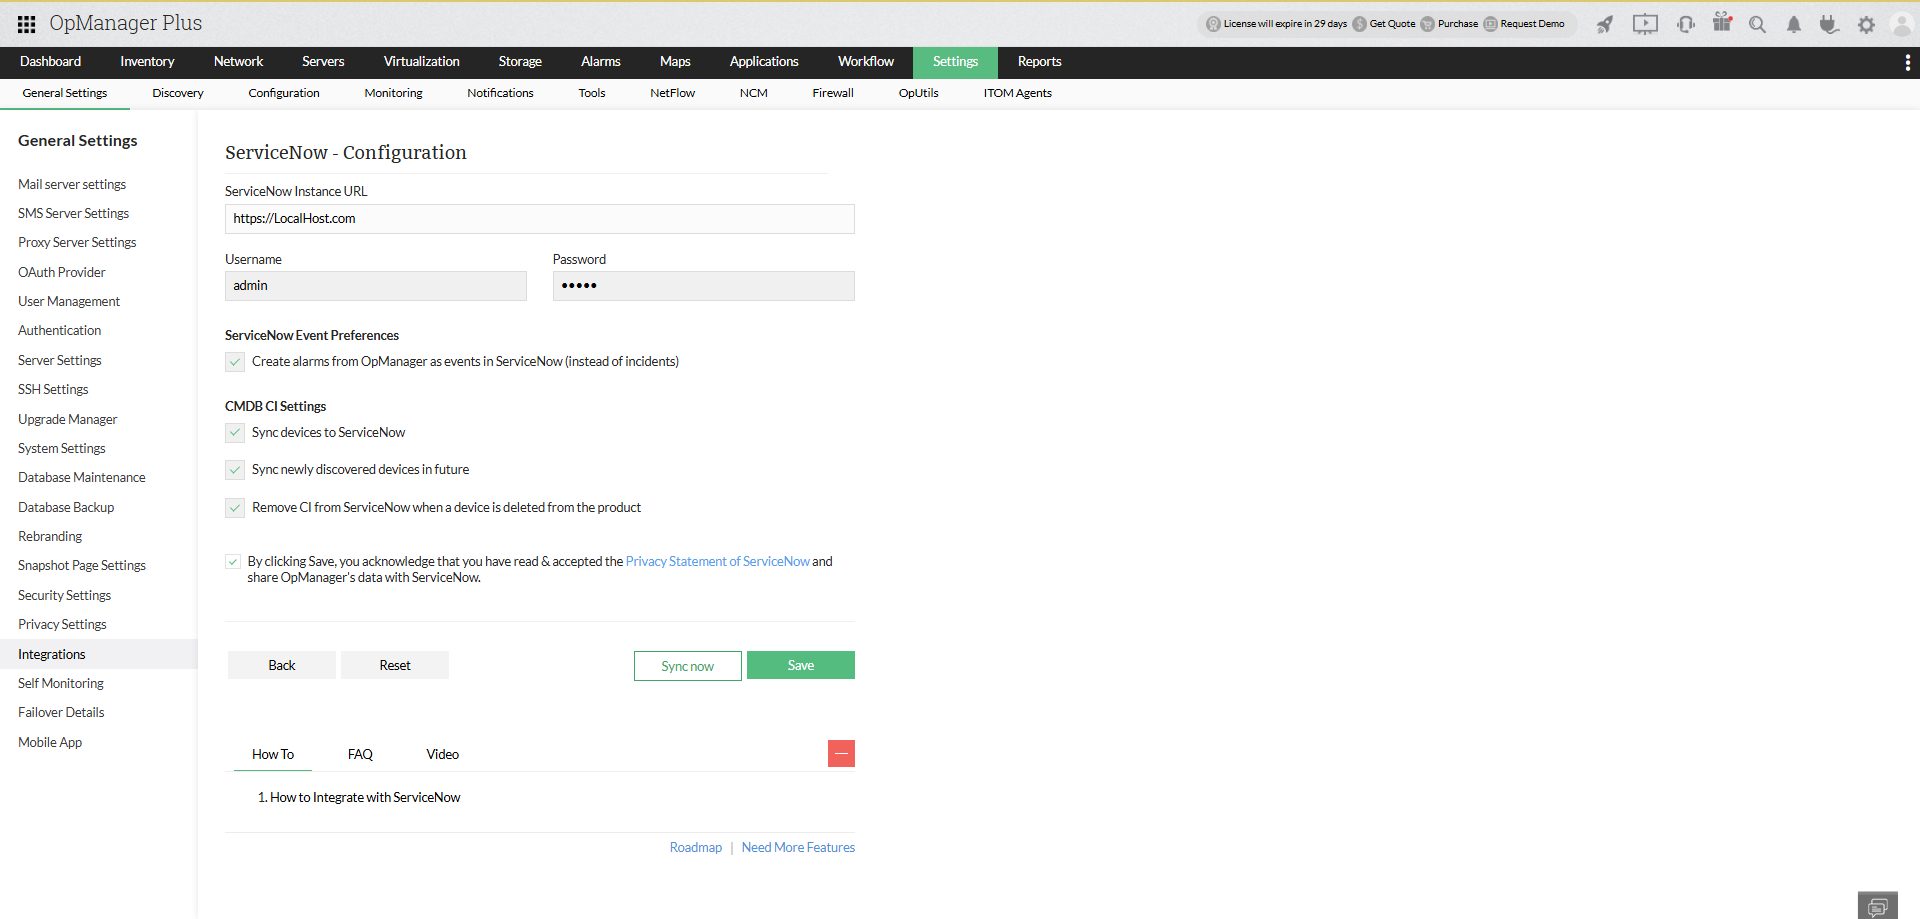The image size is (1920, 919).
Task: Switch to the FAQ help tab
Action: [x=360, y=755]
